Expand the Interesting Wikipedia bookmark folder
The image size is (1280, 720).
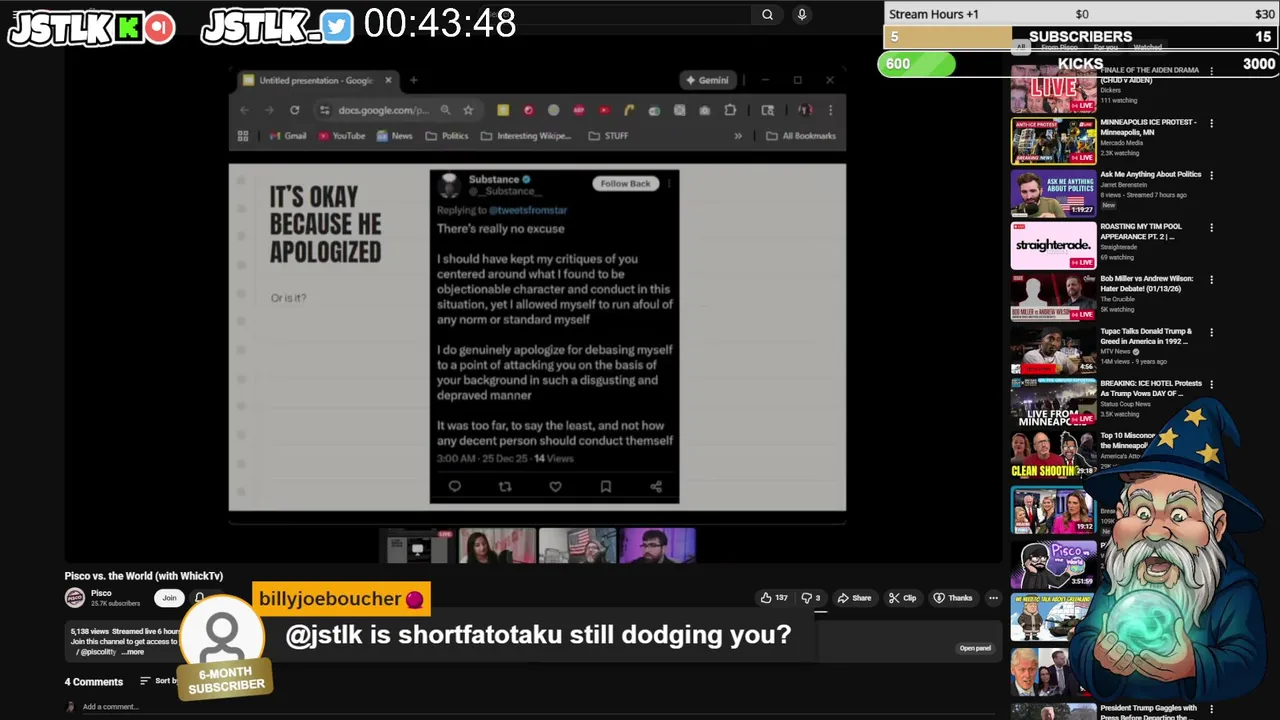tap(526, 136)
